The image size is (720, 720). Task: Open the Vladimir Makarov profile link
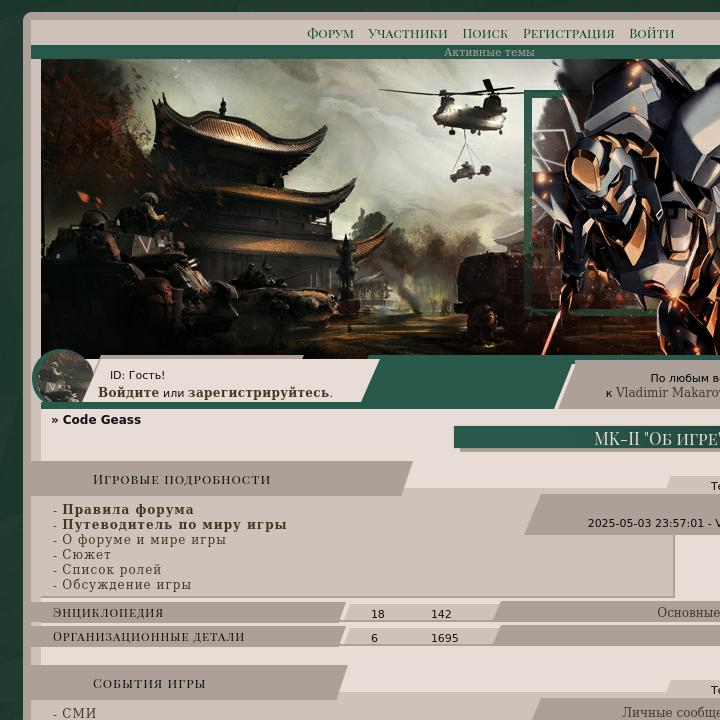point(668,393)
